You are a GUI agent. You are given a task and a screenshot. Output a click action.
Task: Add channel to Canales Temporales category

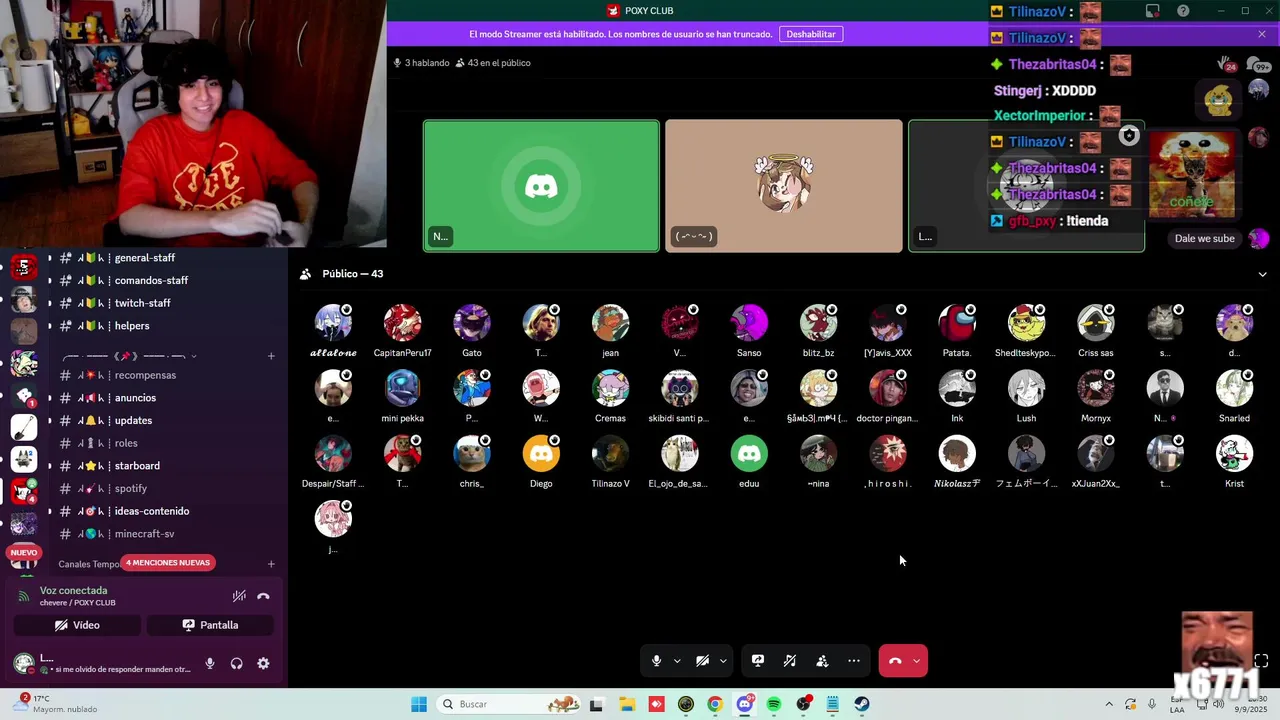click(271, 564)
